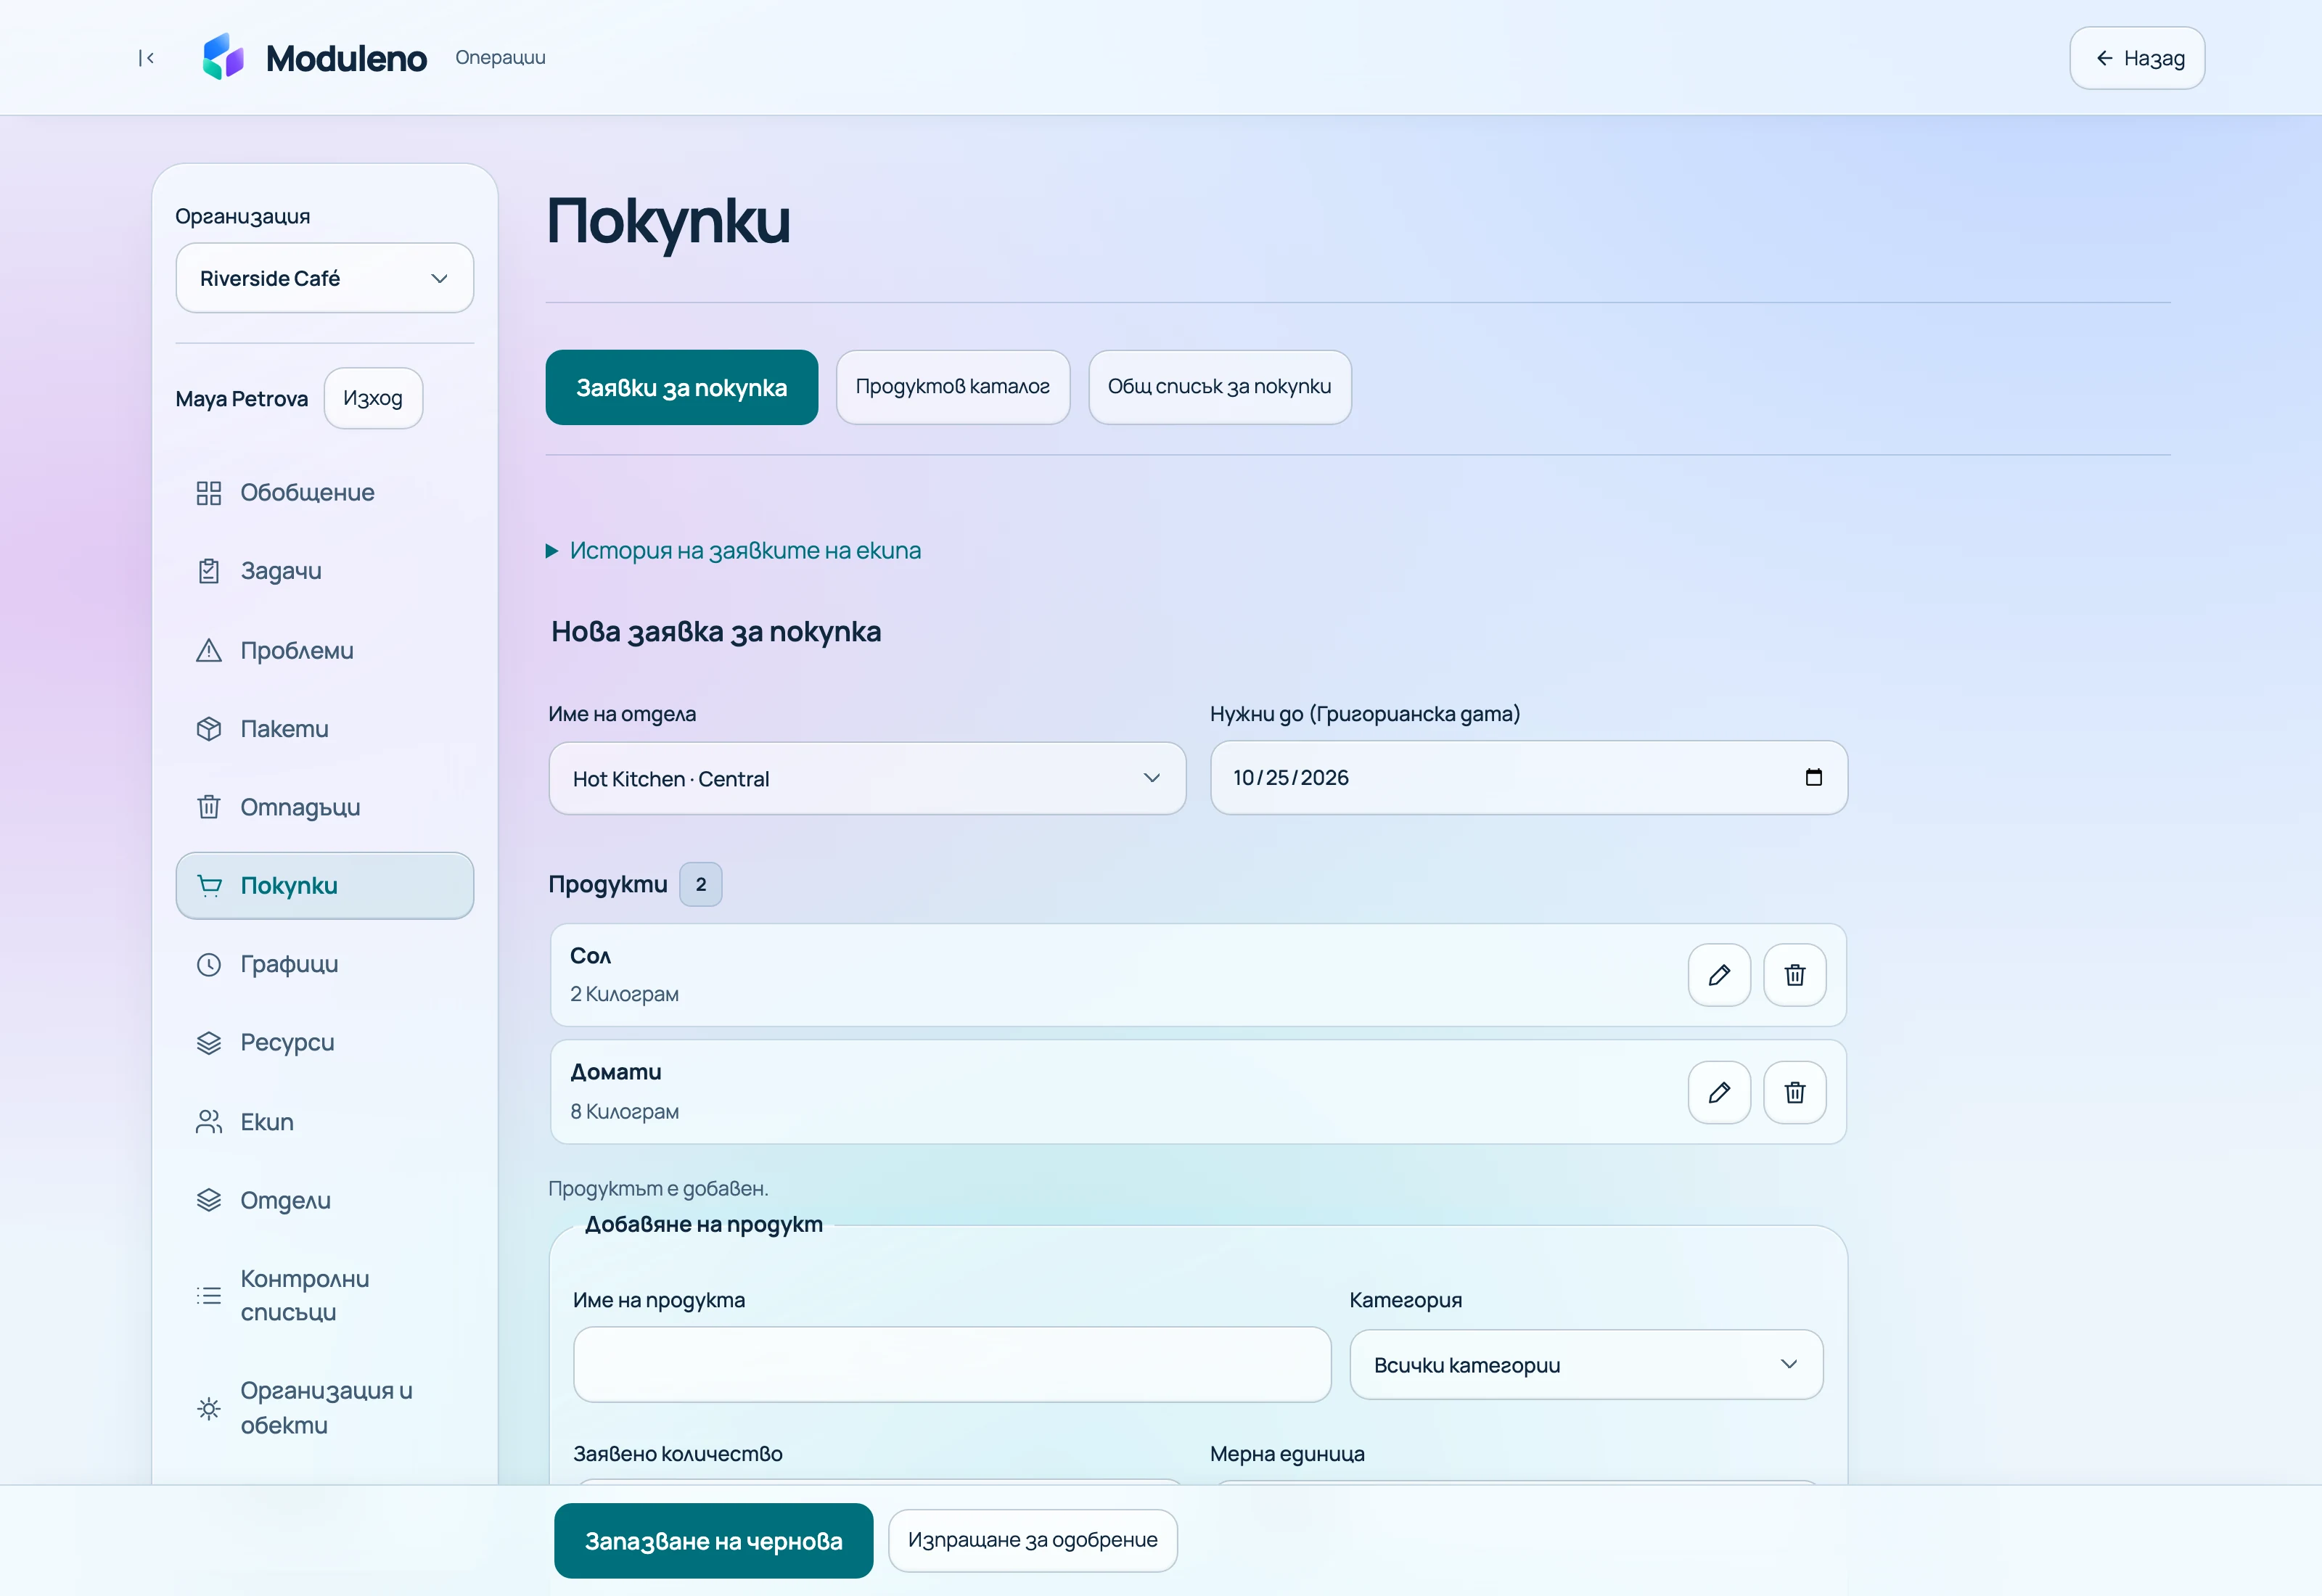
Task: Open the calendar picker icon in date field
Action: click(x=1813, y=777)
